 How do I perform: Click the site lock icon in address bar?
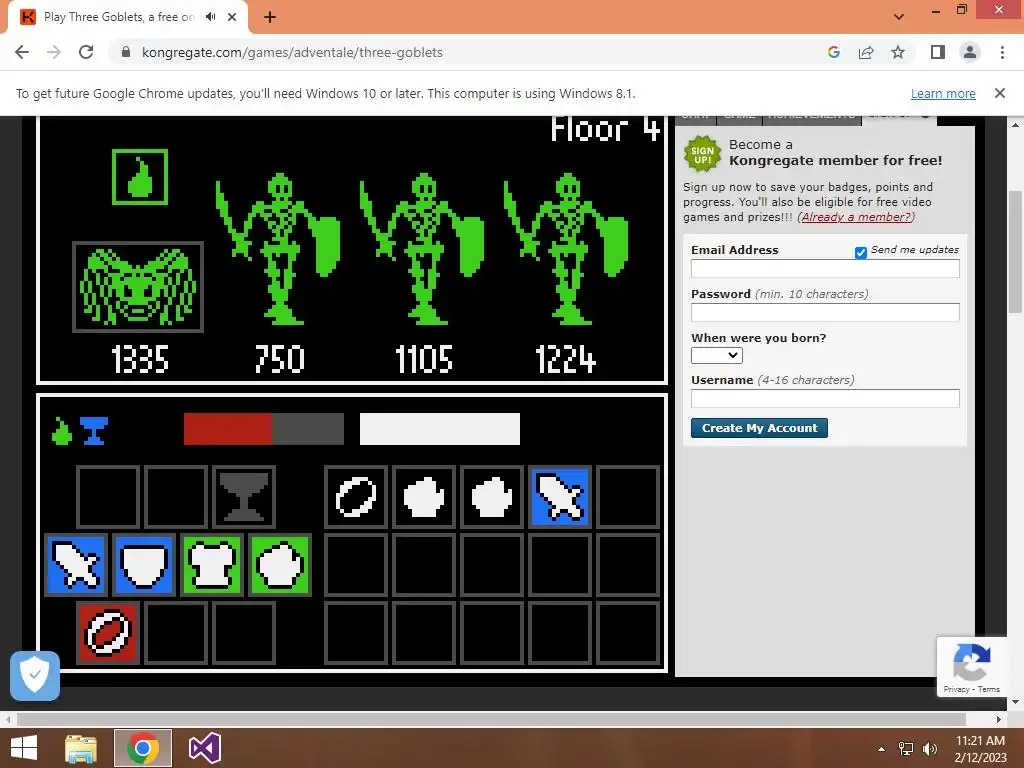point(126,52)
